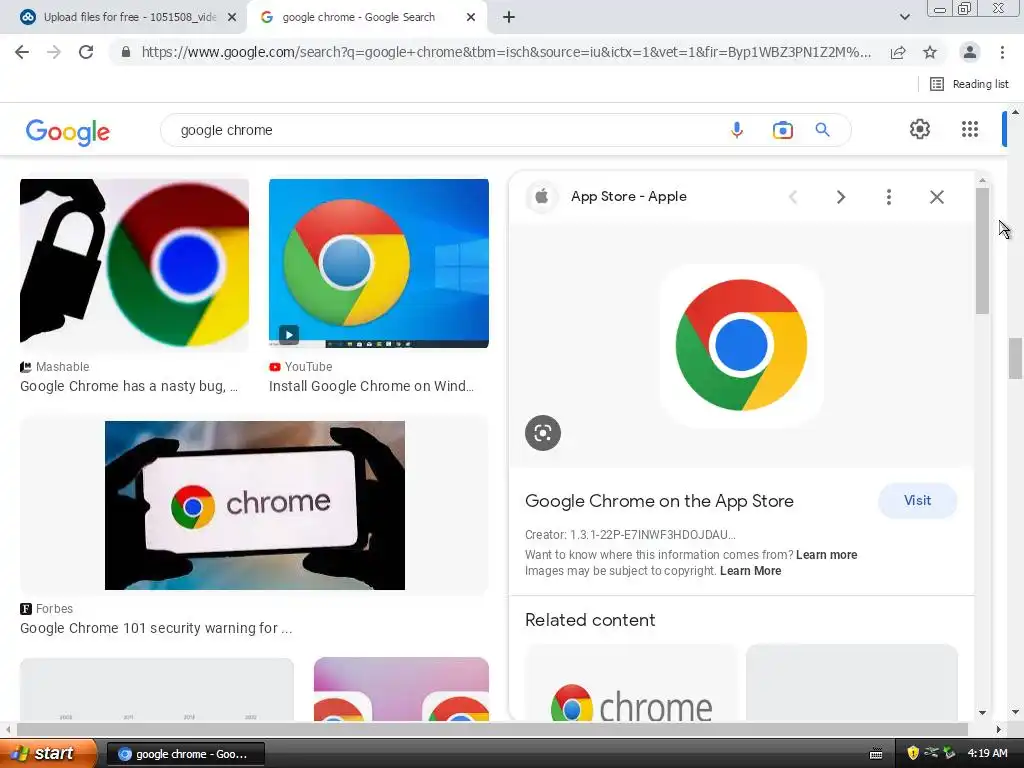
Task: Visit the App Store page
Action: pyautogui.click(x=918, y=501)
